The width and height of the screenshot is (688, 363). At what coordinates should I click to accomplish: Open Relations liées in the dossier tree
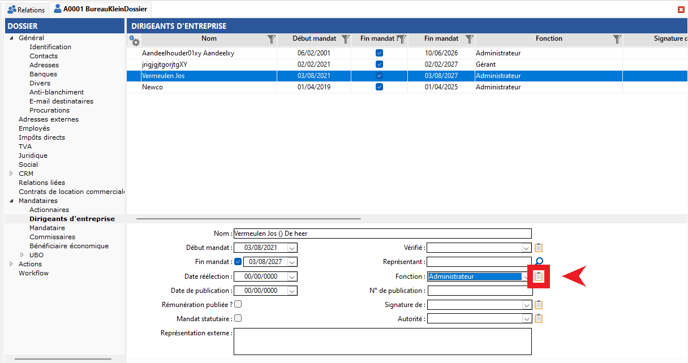pyautogui.click(x=42, y=183)
